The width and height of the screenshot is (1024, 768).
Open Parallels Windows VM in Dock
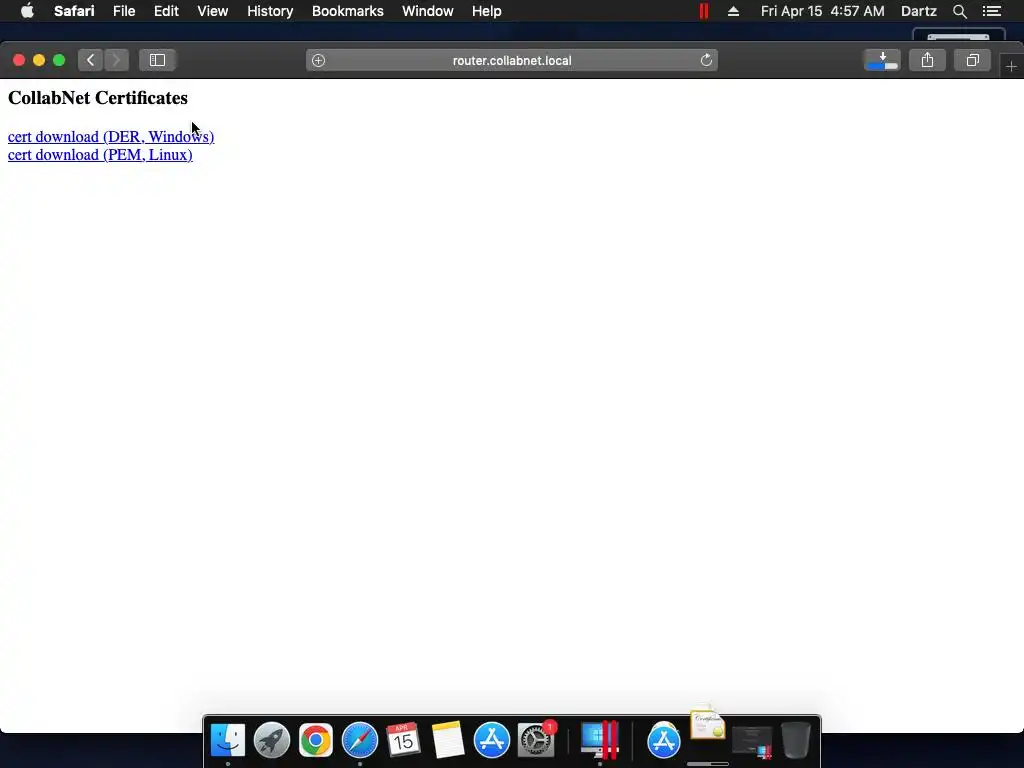pyautogui.click(x=600, y=741)
